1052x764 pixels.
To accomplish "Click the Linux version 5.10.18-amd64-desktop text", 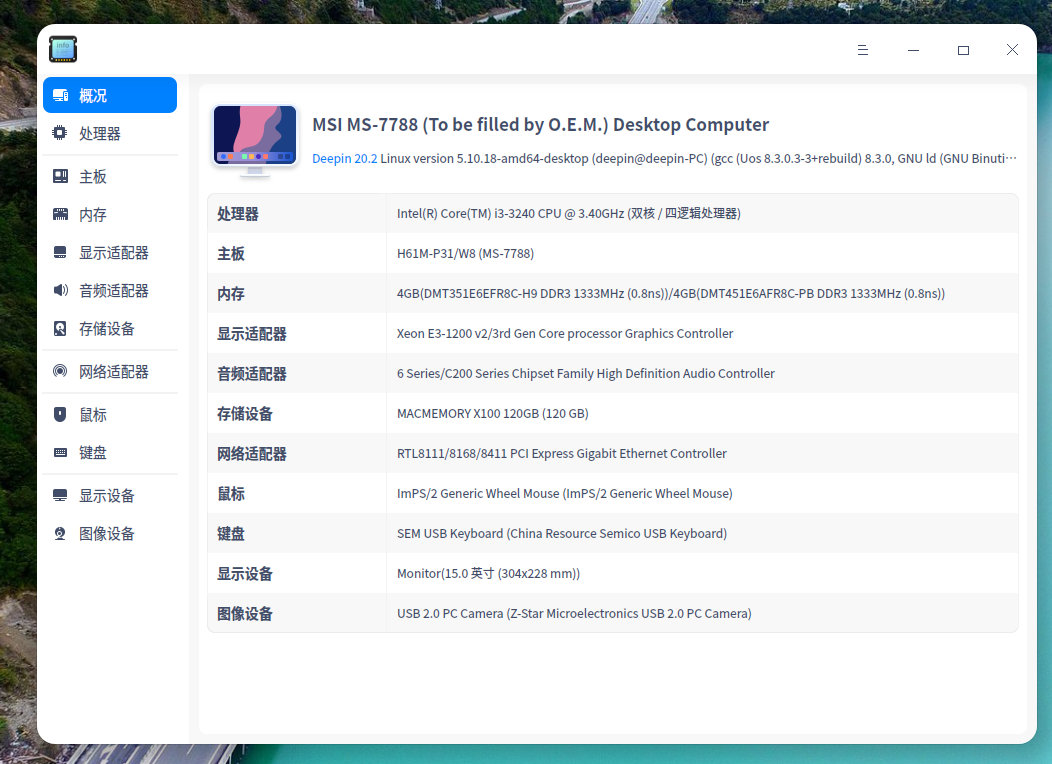I will [484, 158].
